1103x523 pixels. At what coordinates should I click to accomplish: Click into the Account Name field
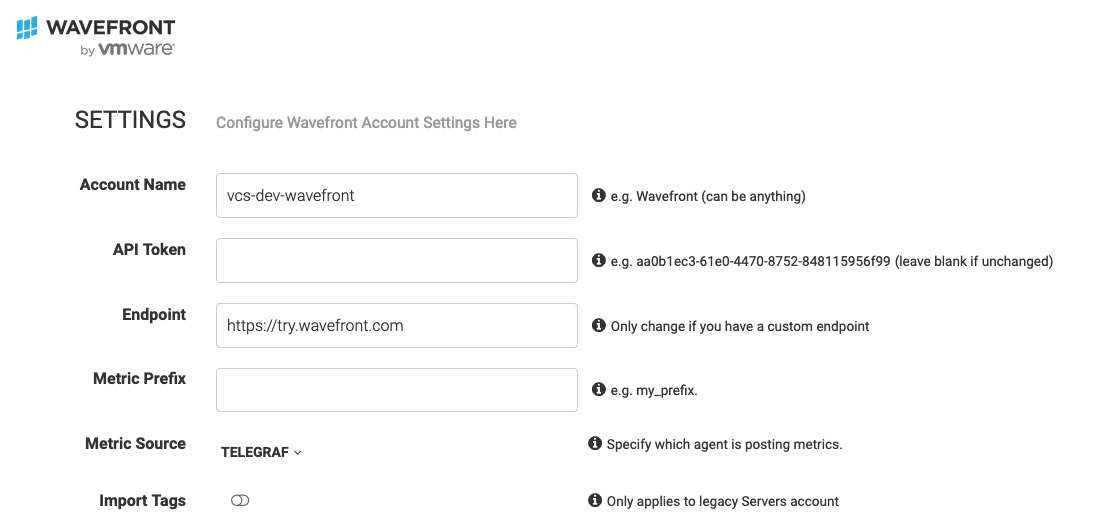397,196
